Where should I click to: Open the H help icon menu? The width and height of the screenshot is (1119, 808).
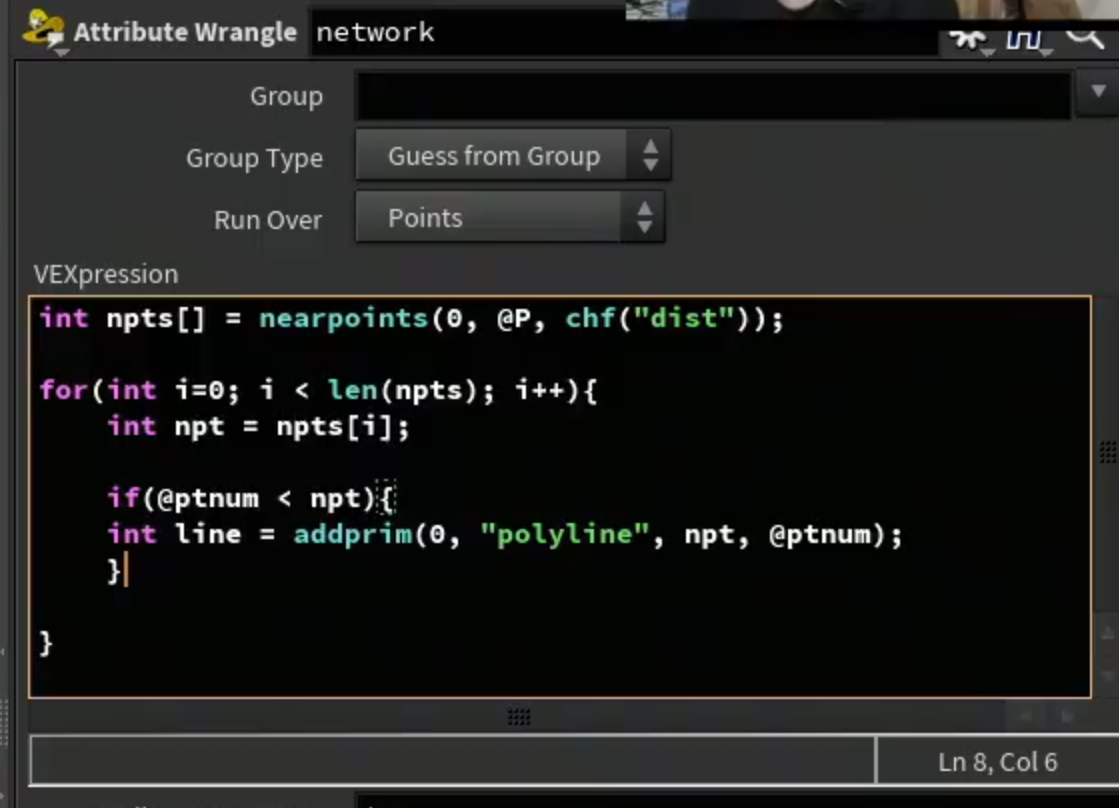1025,39
